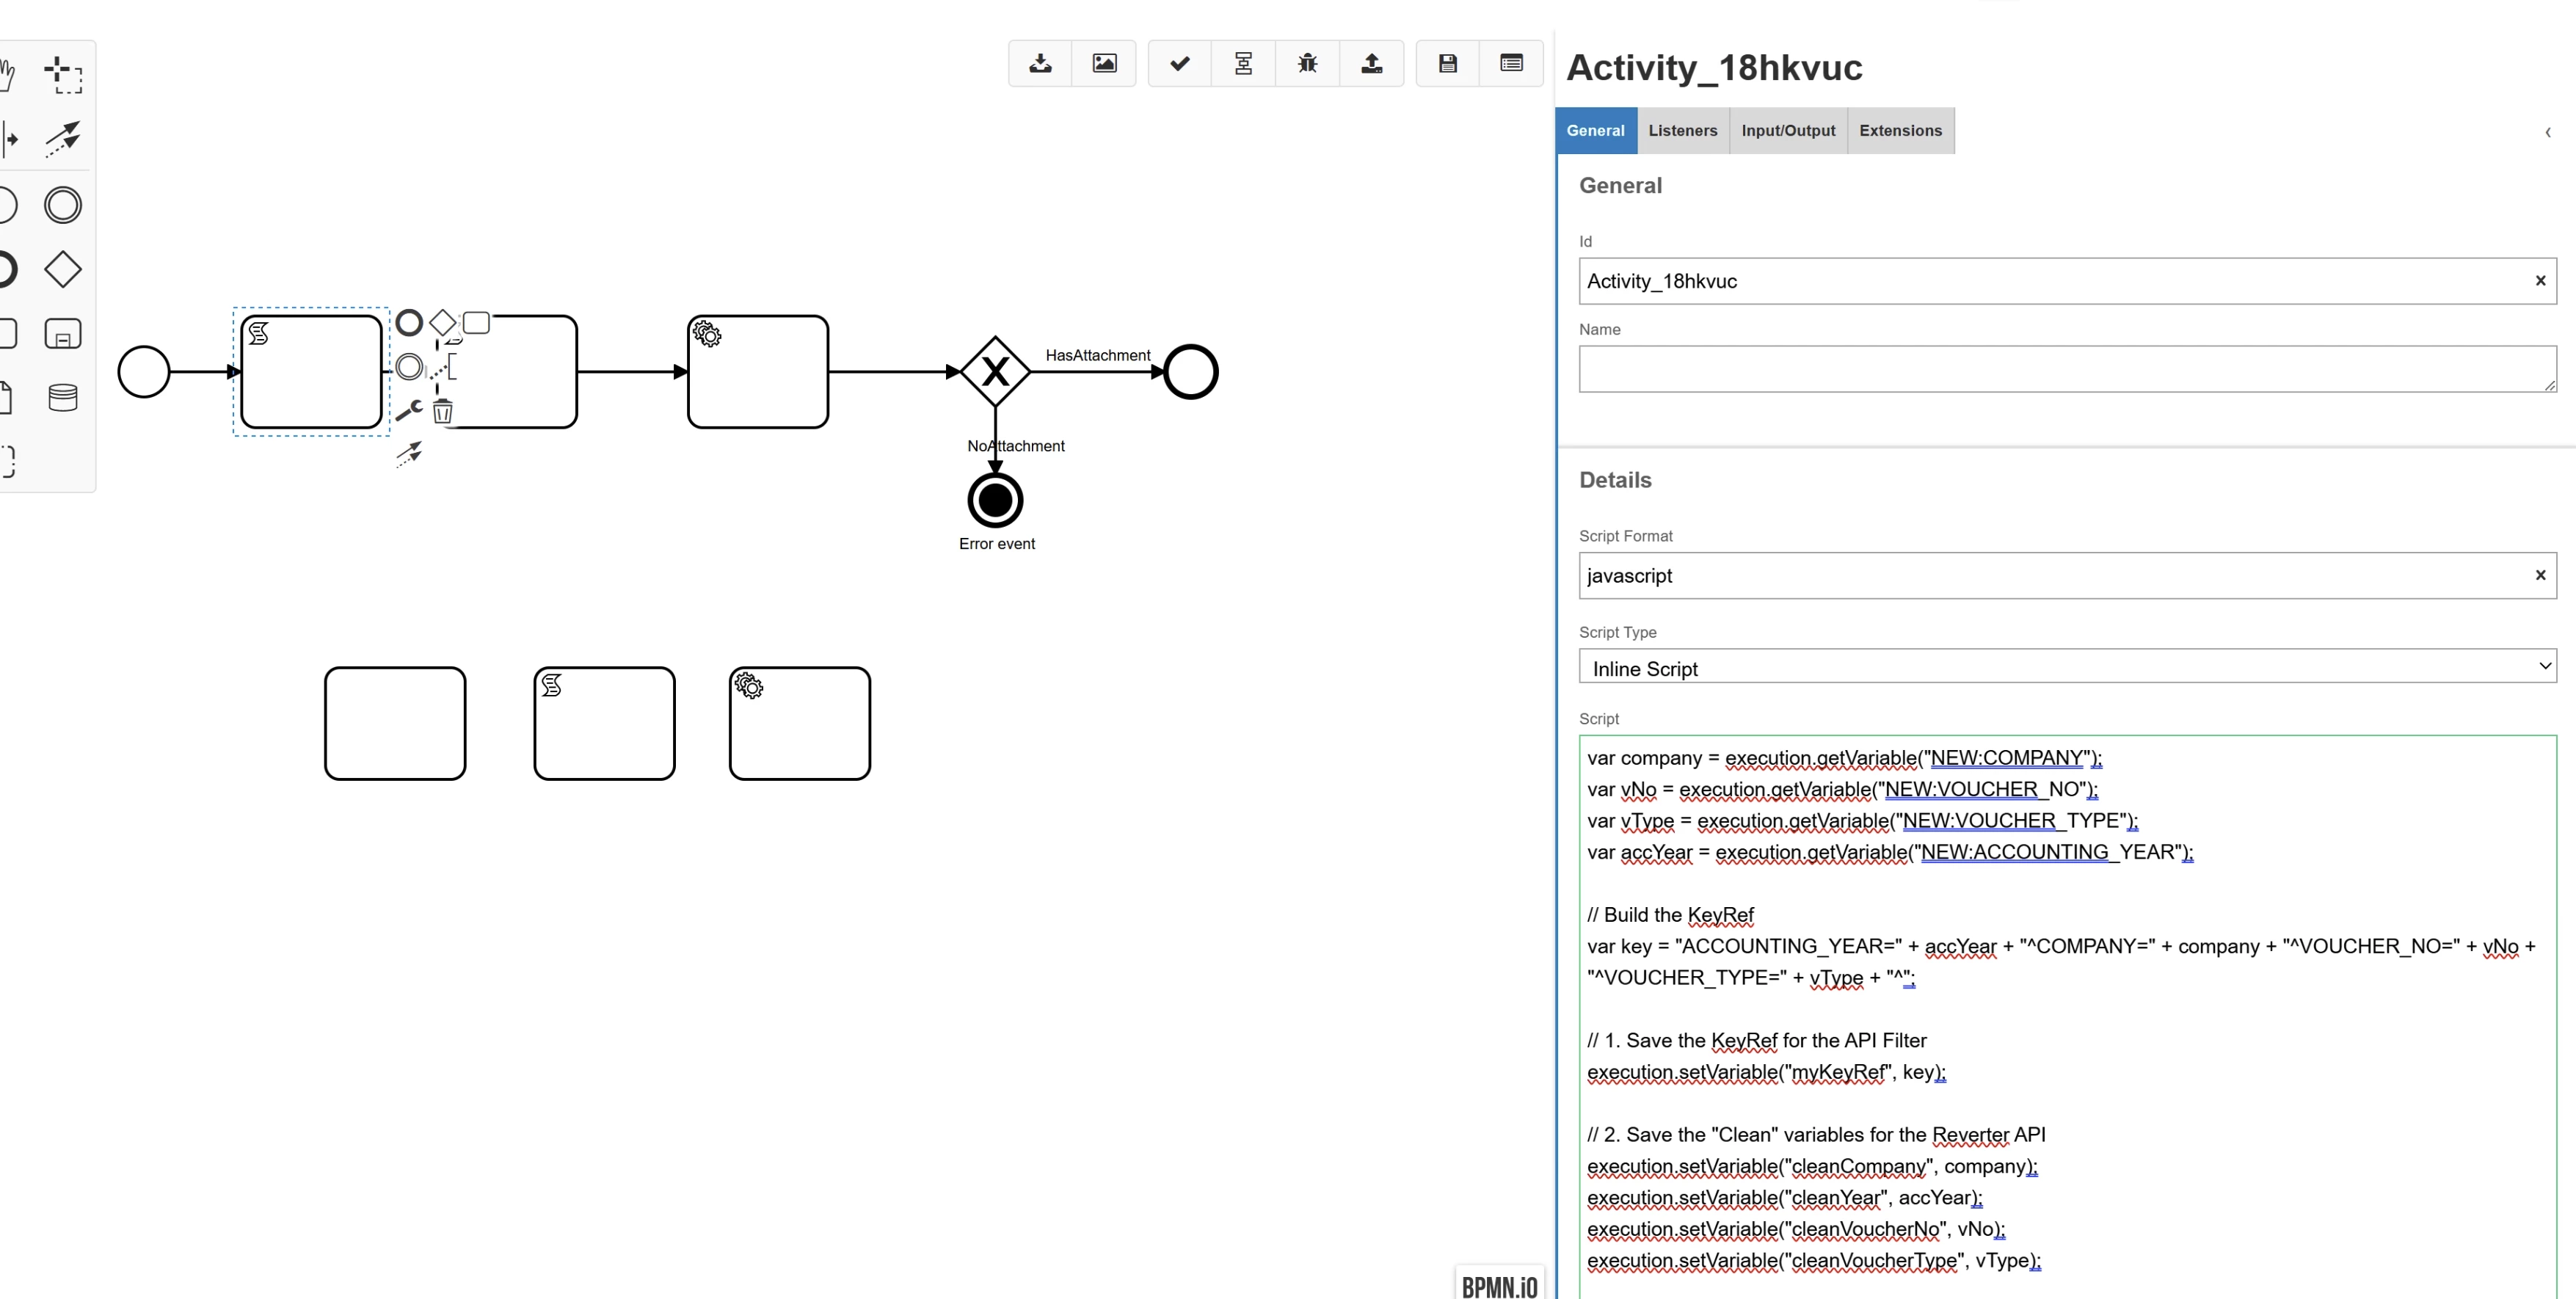Click the floppy disk save icon
Viewport: 2576px width, 1299px height.
[x=1447, y=63]
